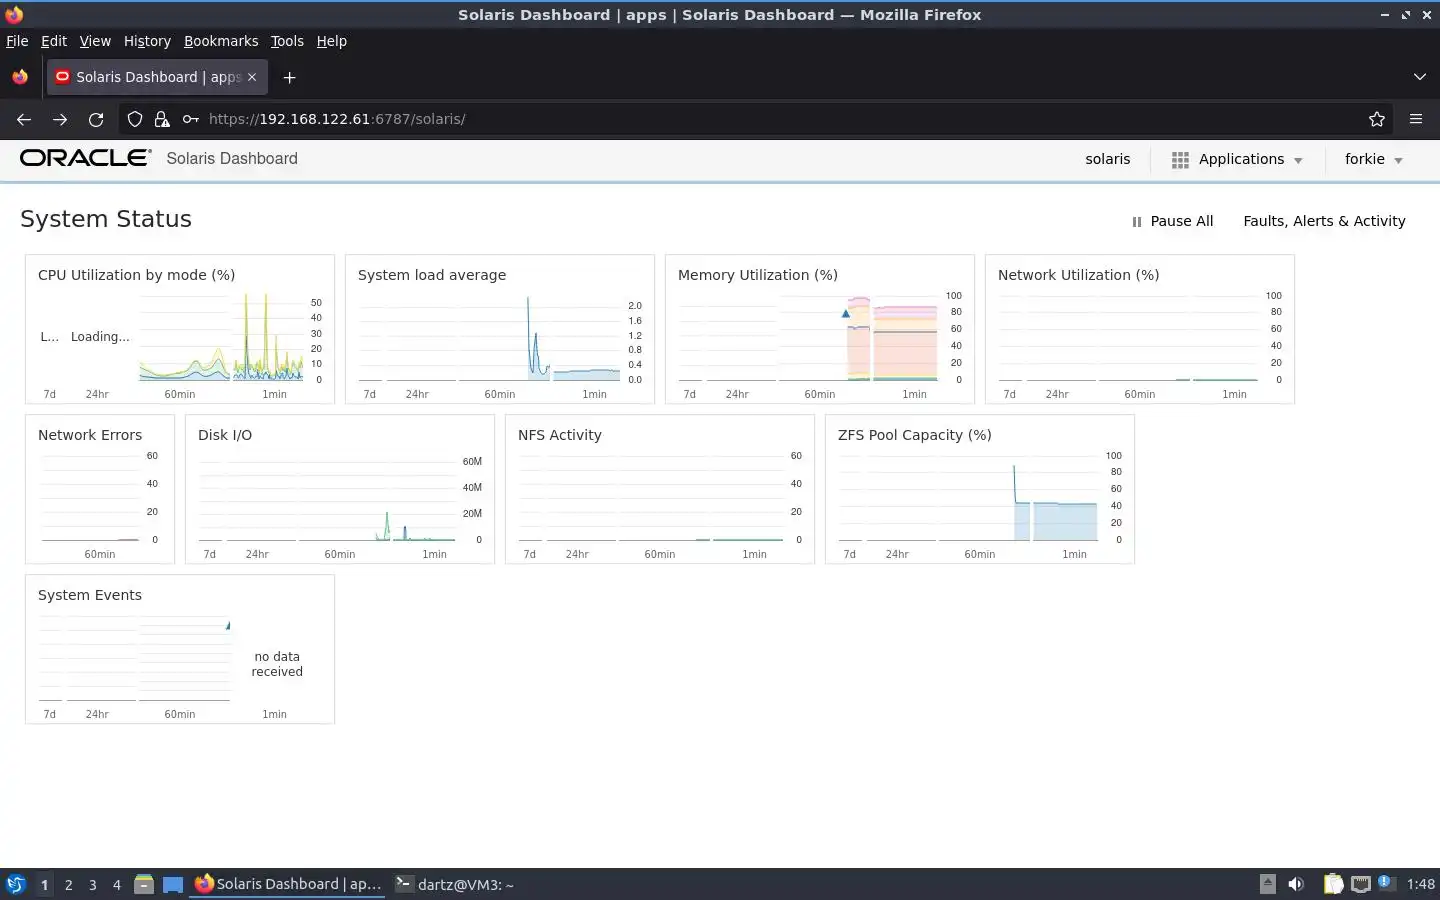Click the solaris host name link
Image resolution: width=1440 pixels, height=900 pixels.
[x=1108, y=159]
